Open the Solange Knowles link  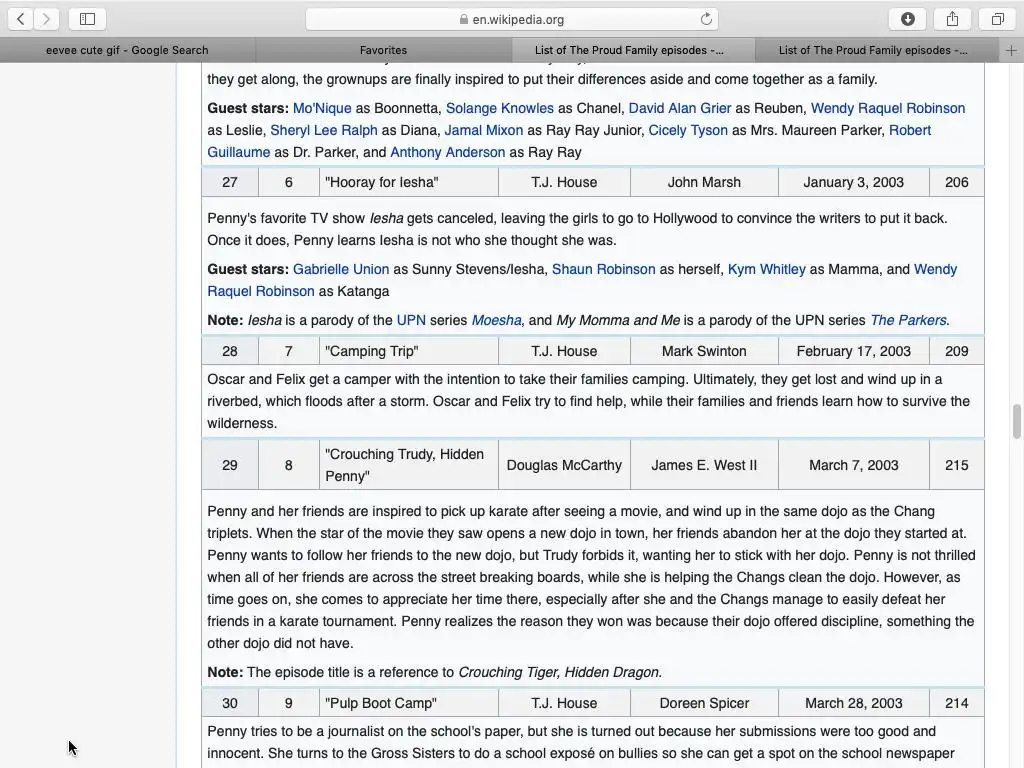(500, 108)
